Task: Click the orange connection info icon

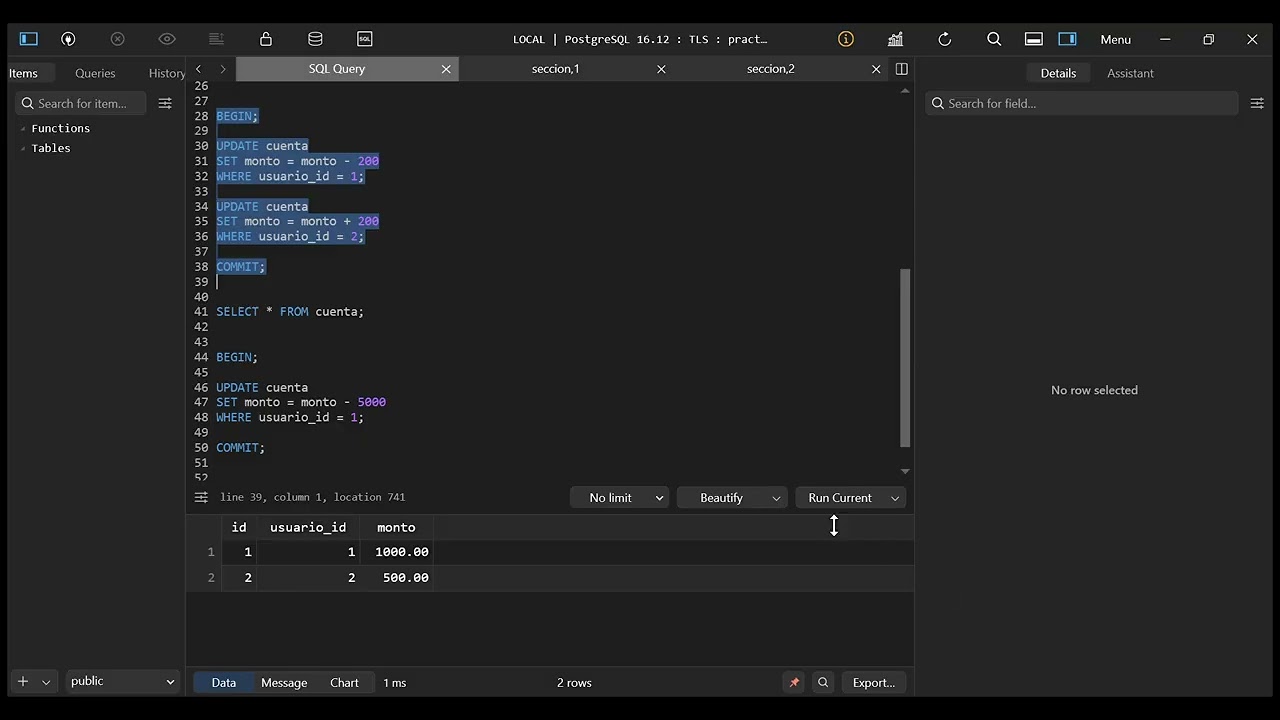Action: click(846, 39)
